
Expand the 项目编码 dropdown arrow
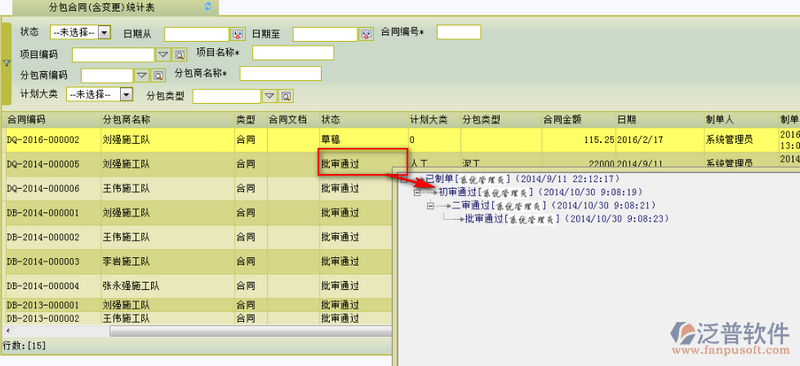point(163,55)
